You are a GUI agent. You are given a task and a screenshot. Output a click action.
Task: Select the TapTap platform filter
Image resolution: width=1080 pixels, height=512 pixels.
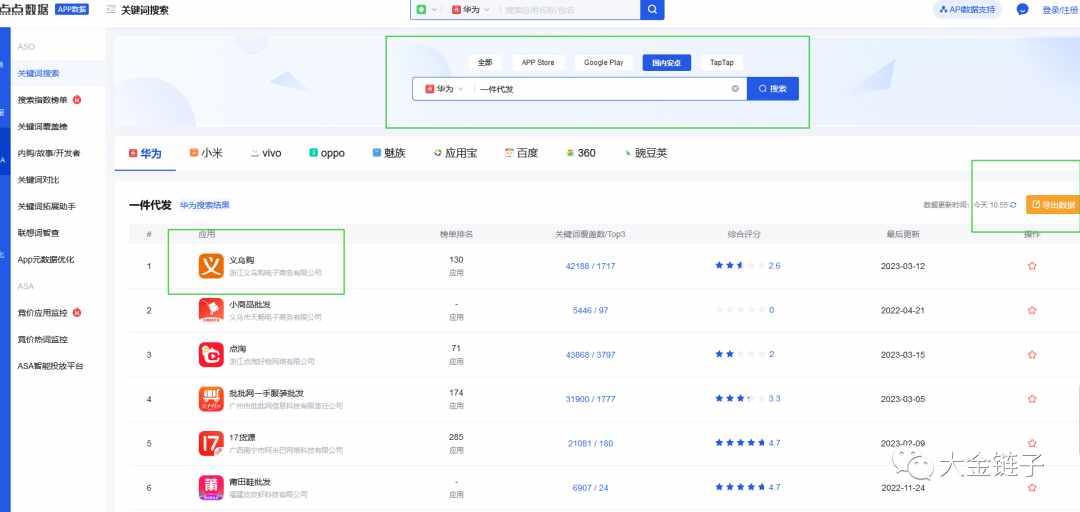722,62
